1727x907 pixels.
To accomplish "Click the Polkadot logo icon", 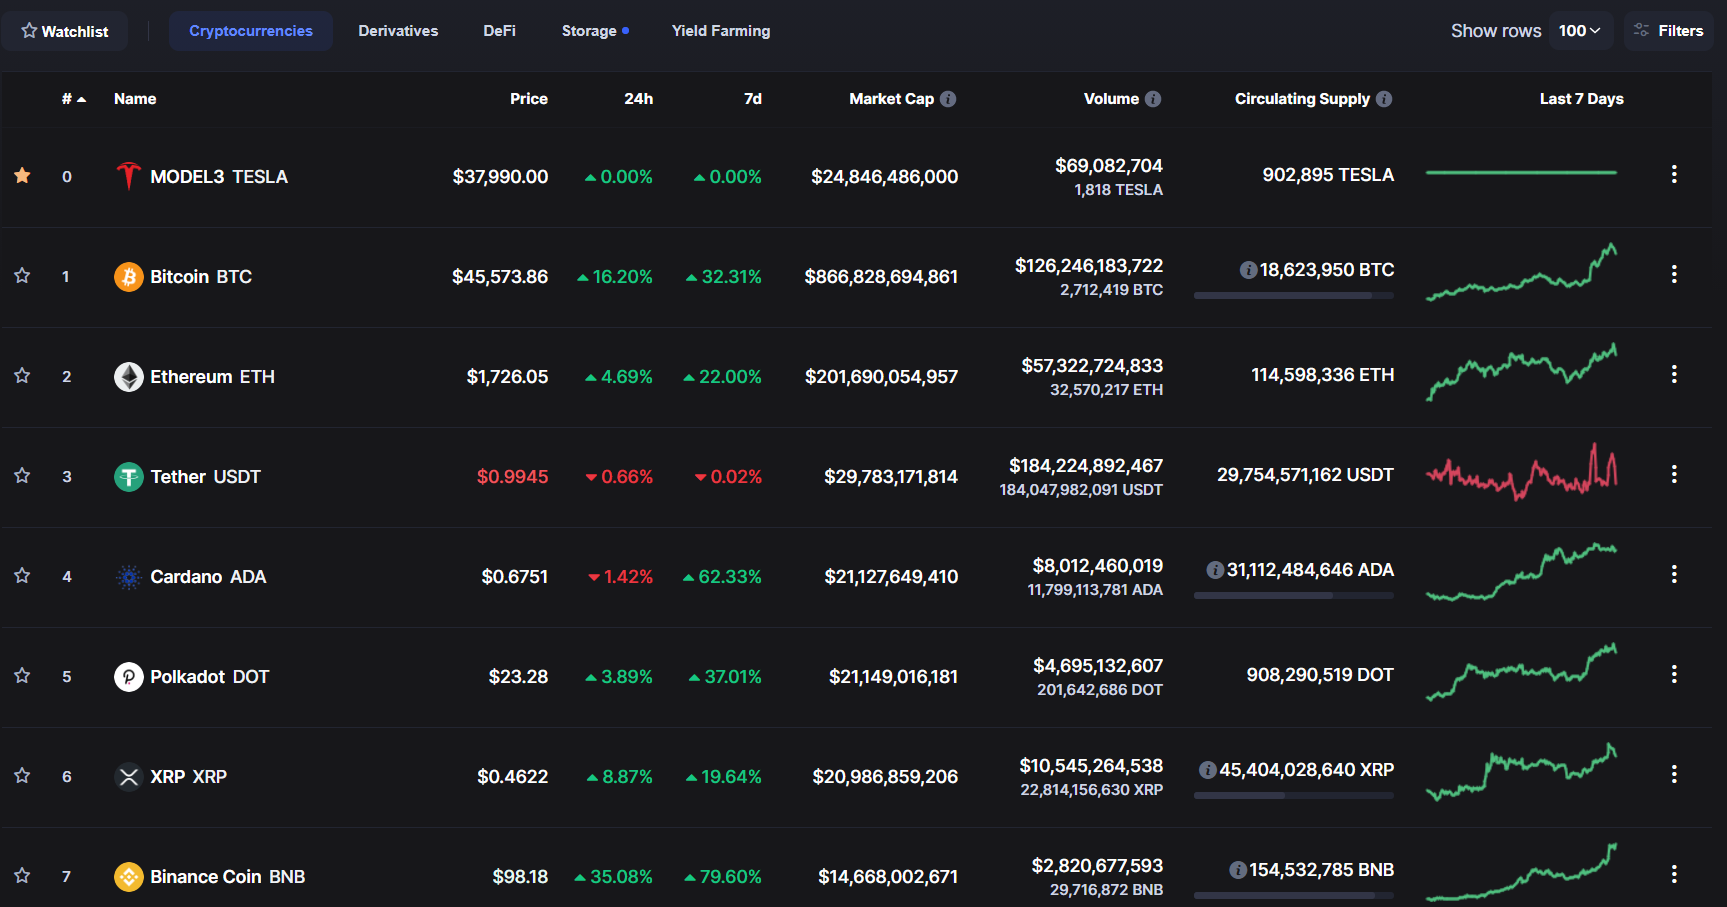I will (x=128, y=676).
